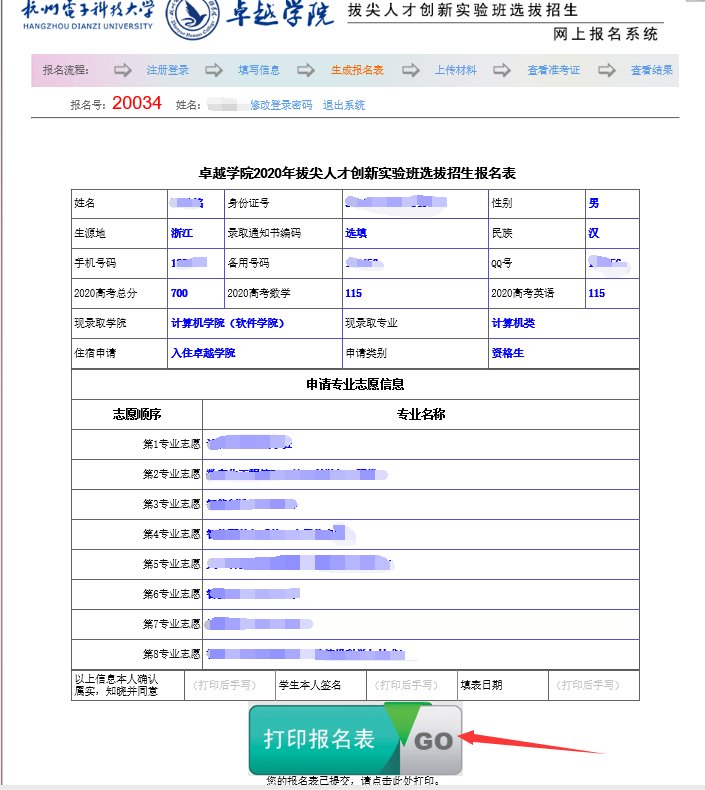Viewport: 705px width, 790px height.
Task: Select the 生成报名表 step
Action: tap(357, 70)
